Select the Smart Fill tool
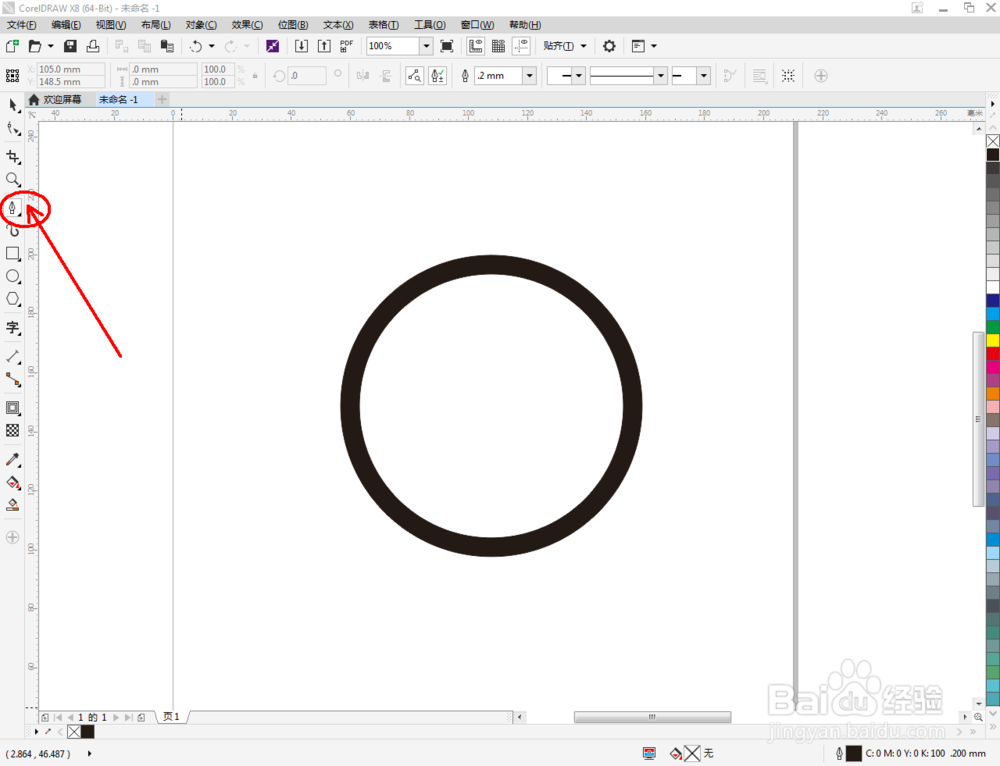This screenshot has height=766, width=1000. [13, 505]
